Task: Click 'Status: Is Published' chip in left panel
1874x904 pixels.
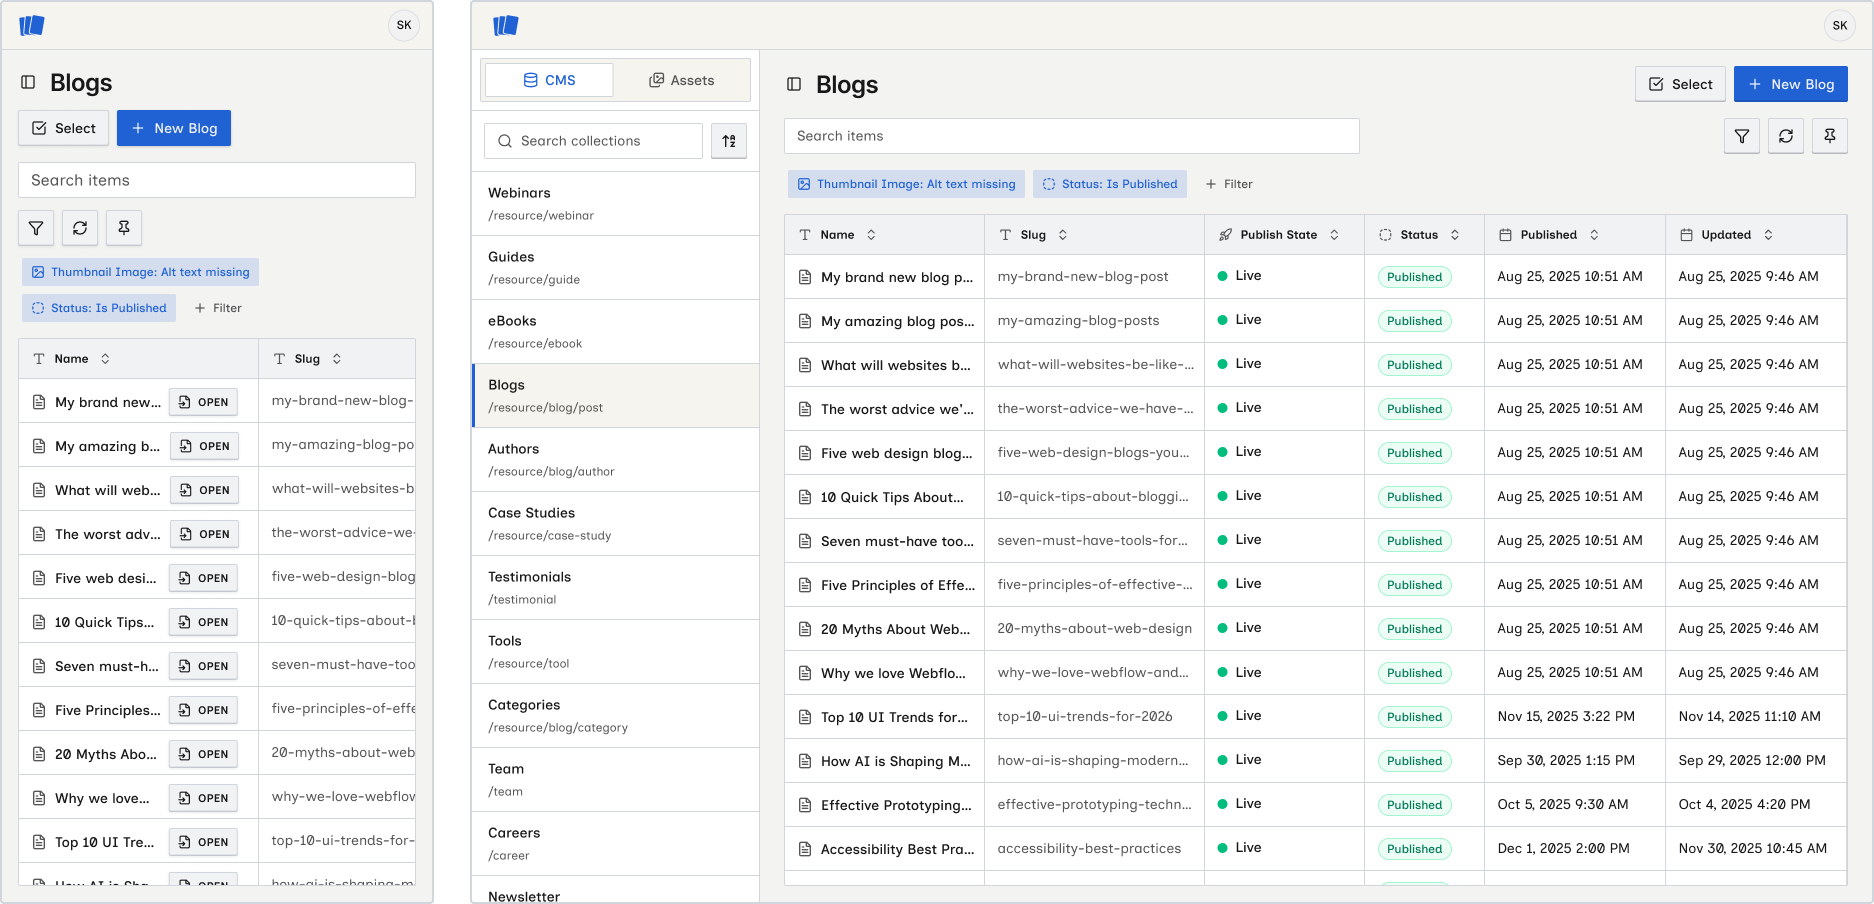Action: click(99, 308)
